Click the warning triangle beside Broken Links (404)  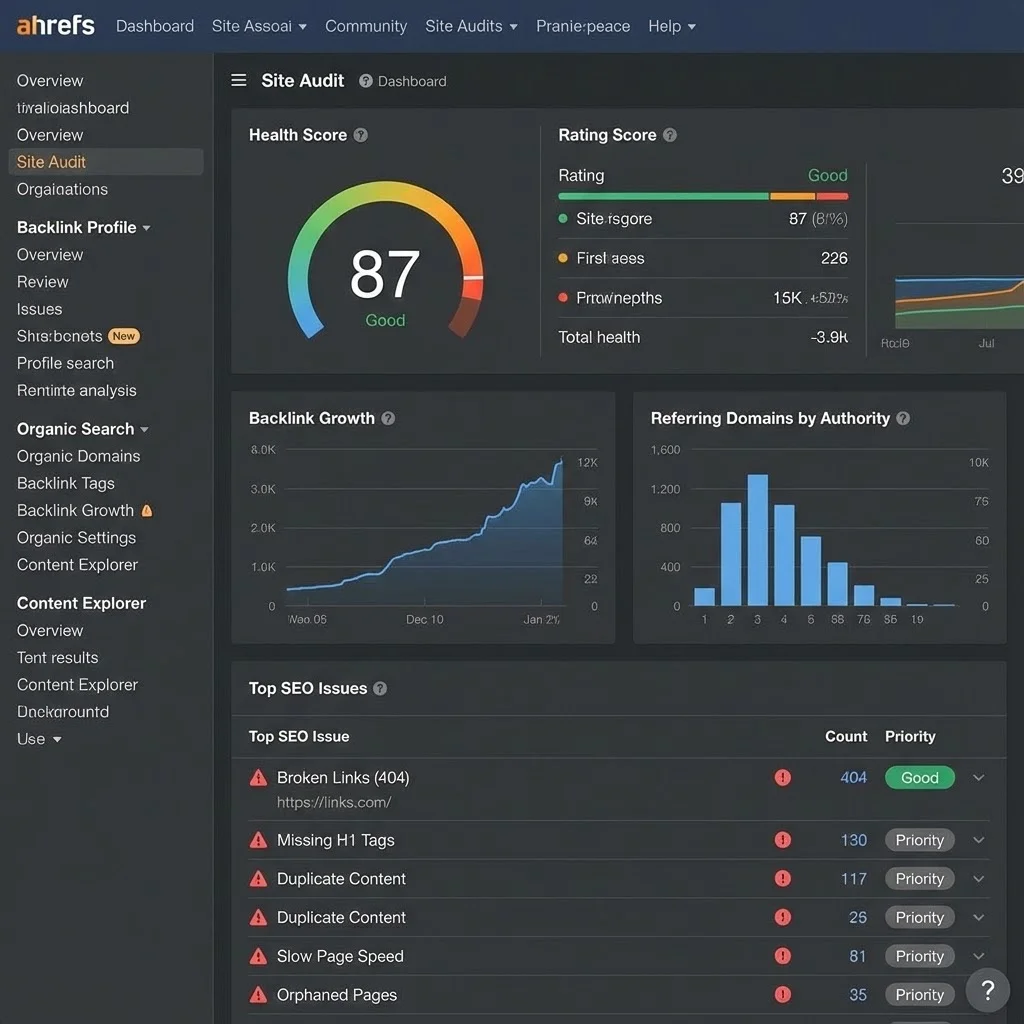(258, 777)
